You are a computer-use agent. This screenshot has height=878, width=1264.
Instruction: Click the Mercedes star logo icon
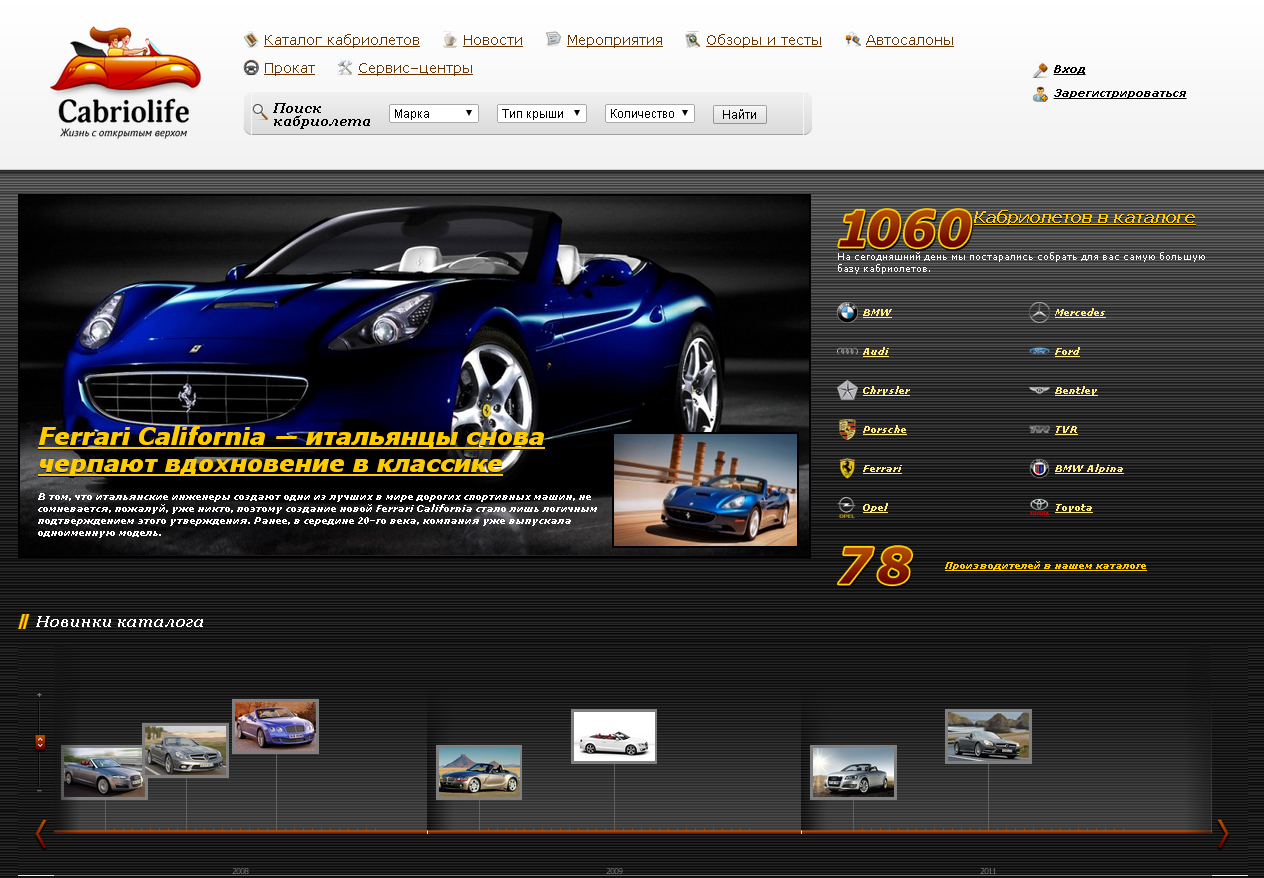[x=1039, y=313]
